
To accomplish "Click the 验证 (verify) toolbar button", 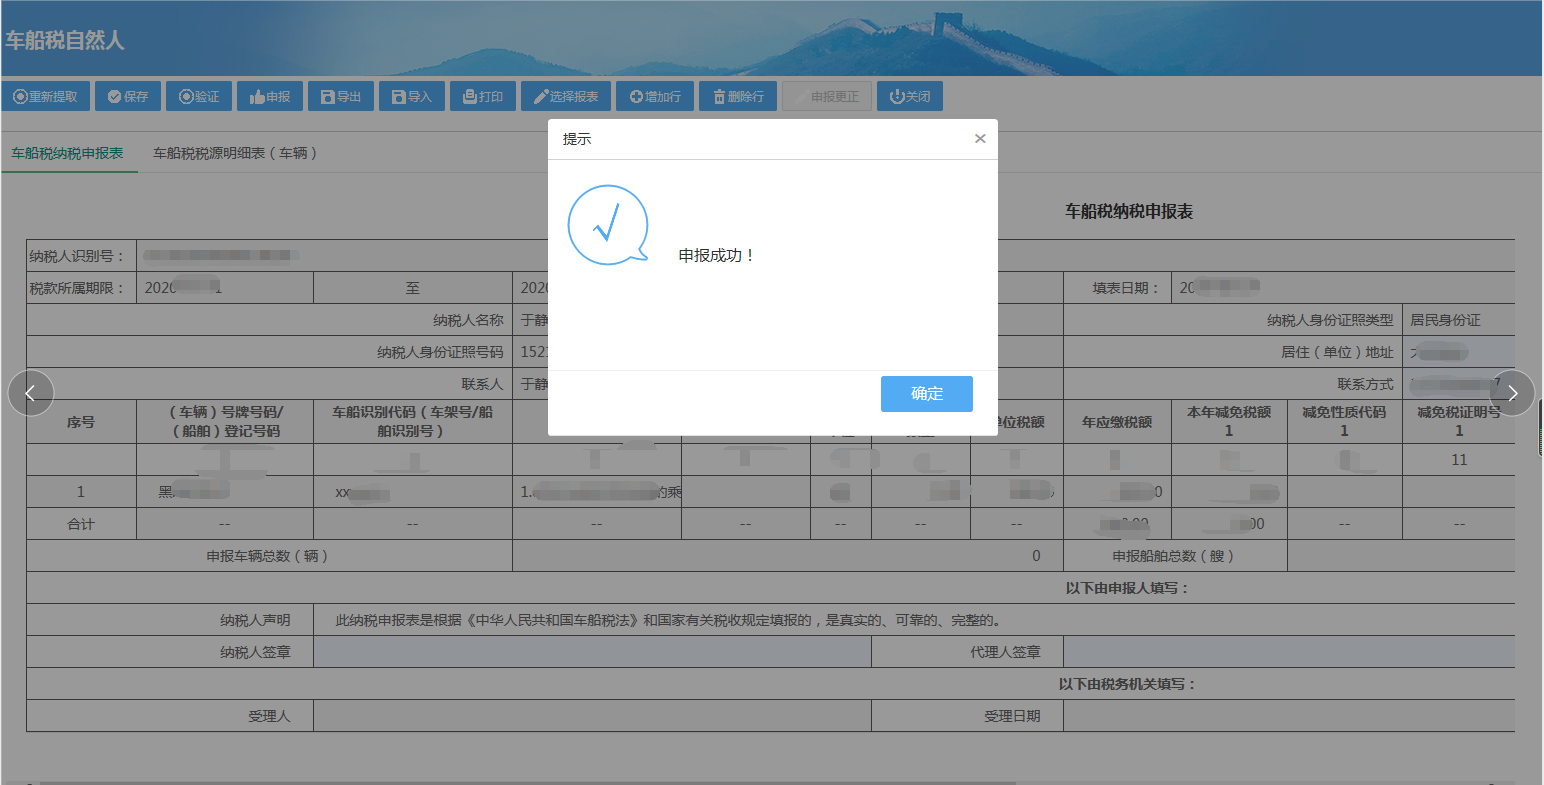I will click(x=199, y=97).
